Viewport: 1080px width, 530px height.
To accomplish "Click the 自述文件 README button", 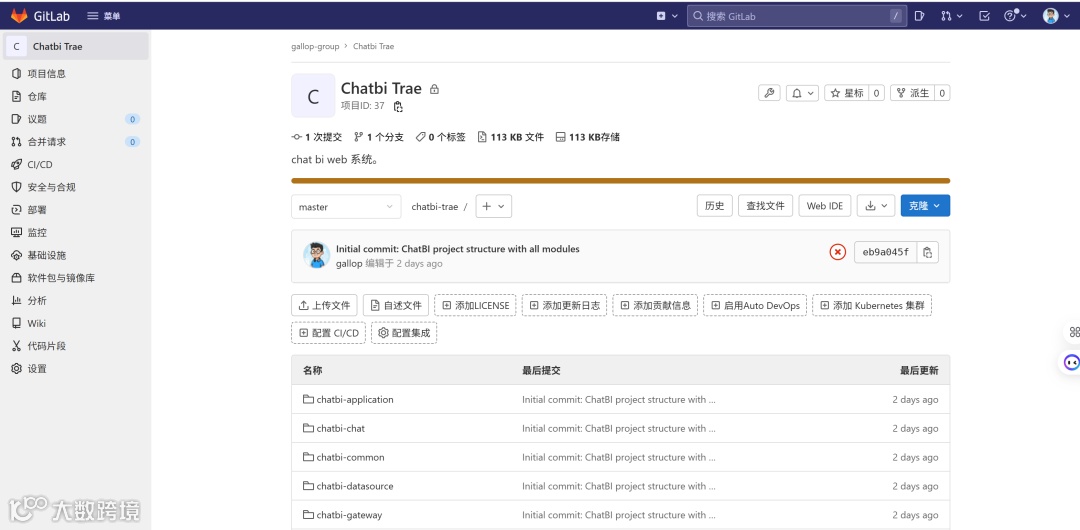I will pyautogui.click(x=396, y=305).
